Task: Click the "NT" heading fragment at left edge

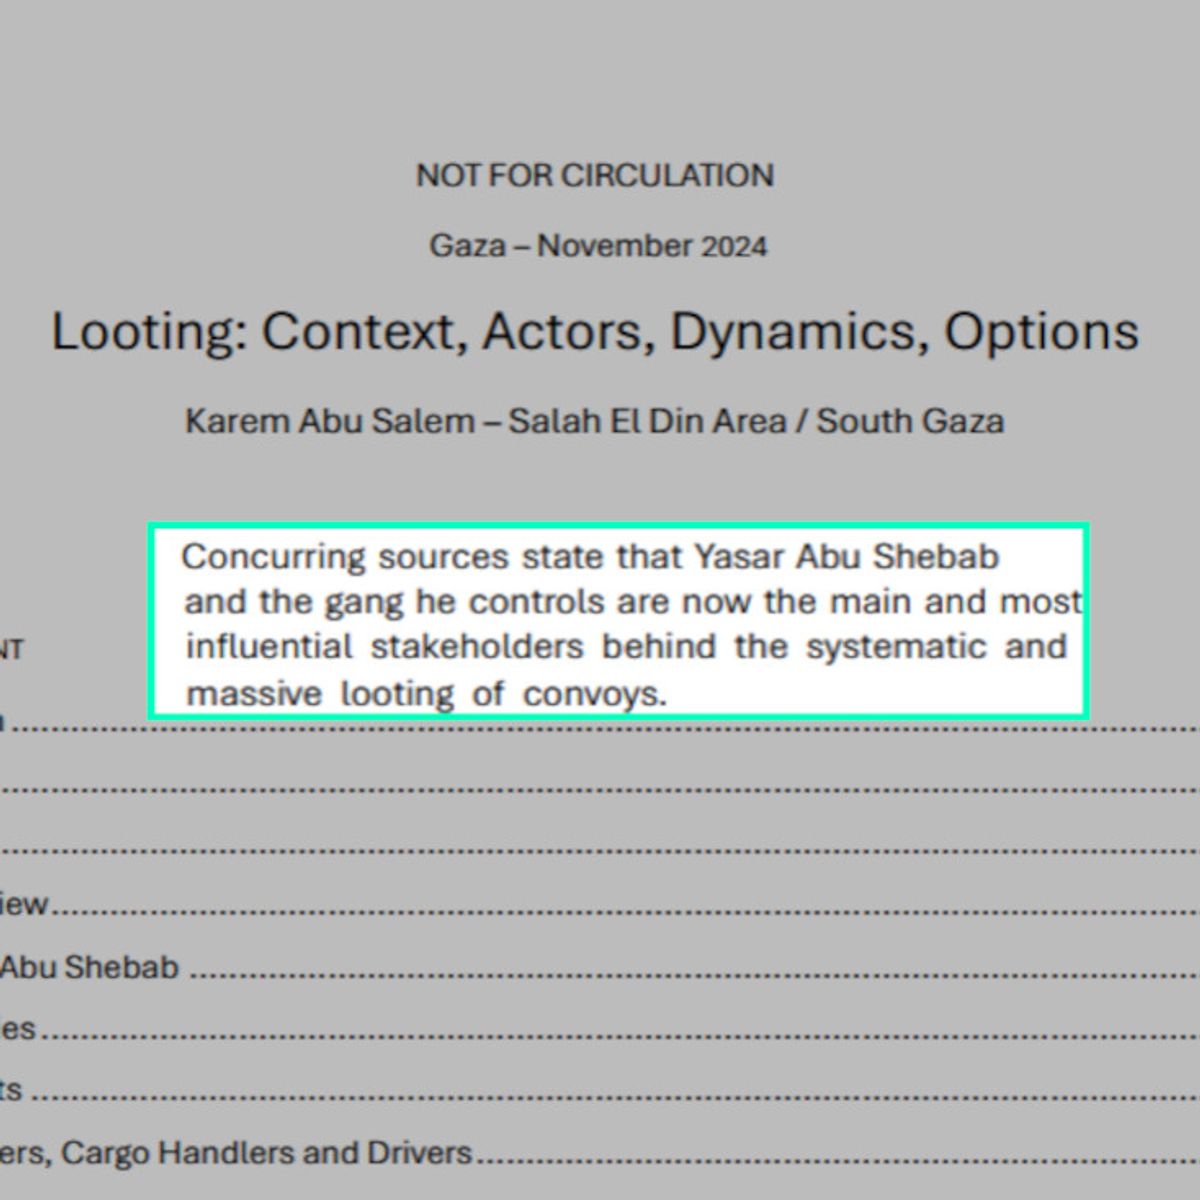Action: [x=11, y=651]
